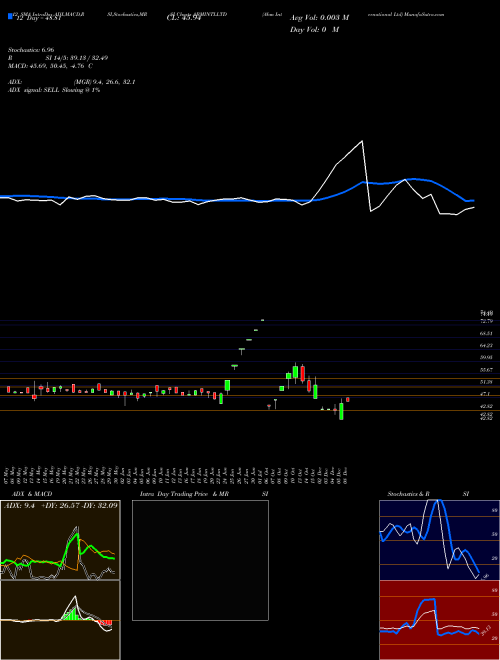Click the Intra Day Trading Price & MRSI title

point(204,494)
